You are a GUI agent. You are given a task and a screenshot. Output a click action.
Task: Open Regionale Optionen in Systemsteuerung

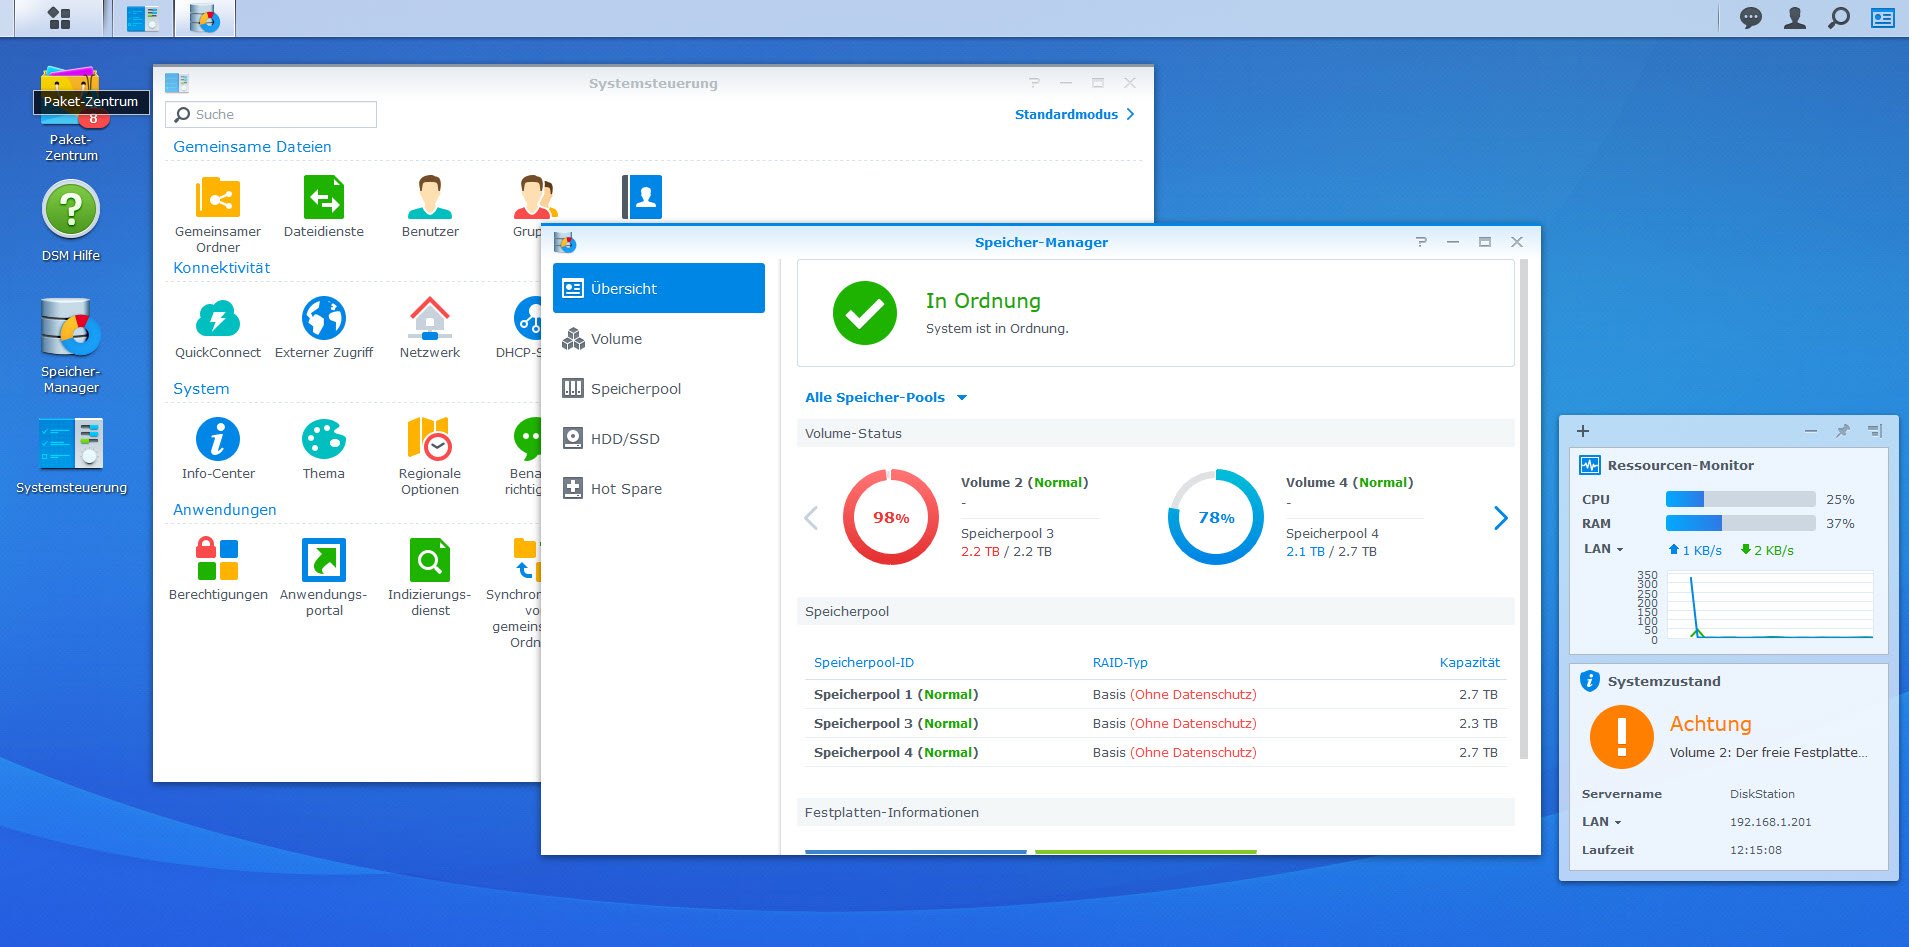coord(430,456)
